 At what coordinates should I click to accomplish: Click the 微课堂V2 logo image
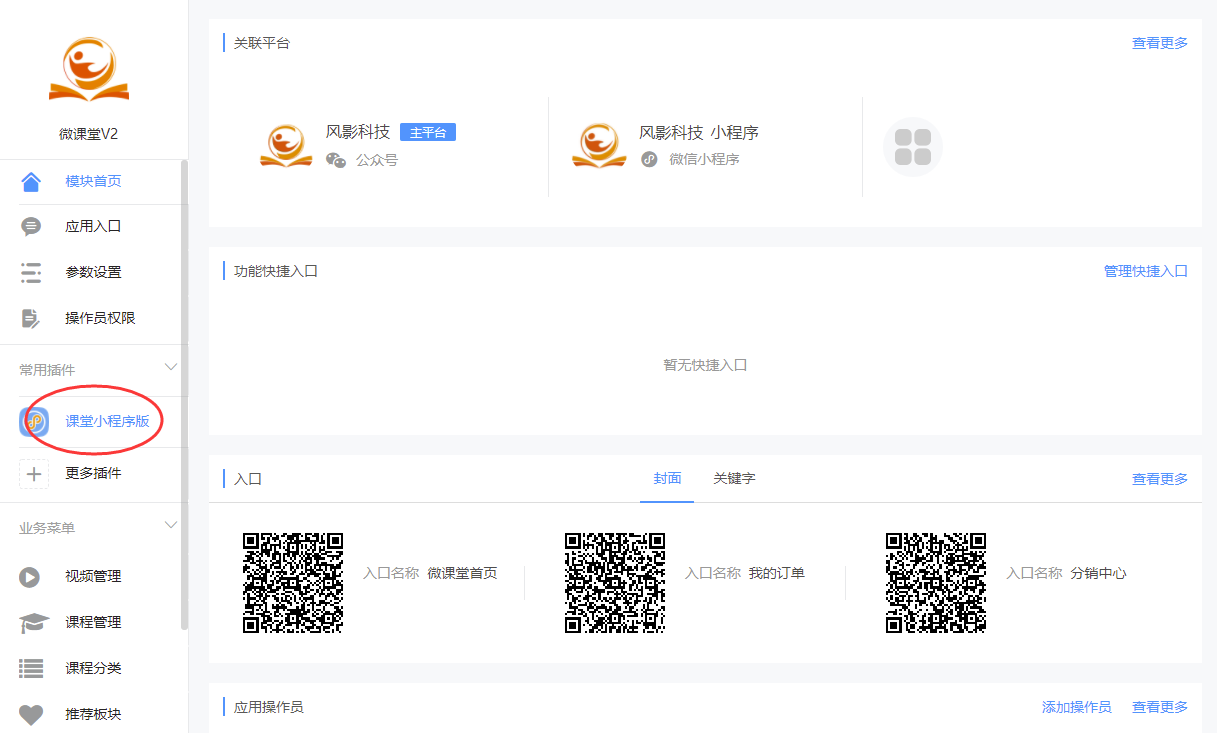tap(89, 69)
